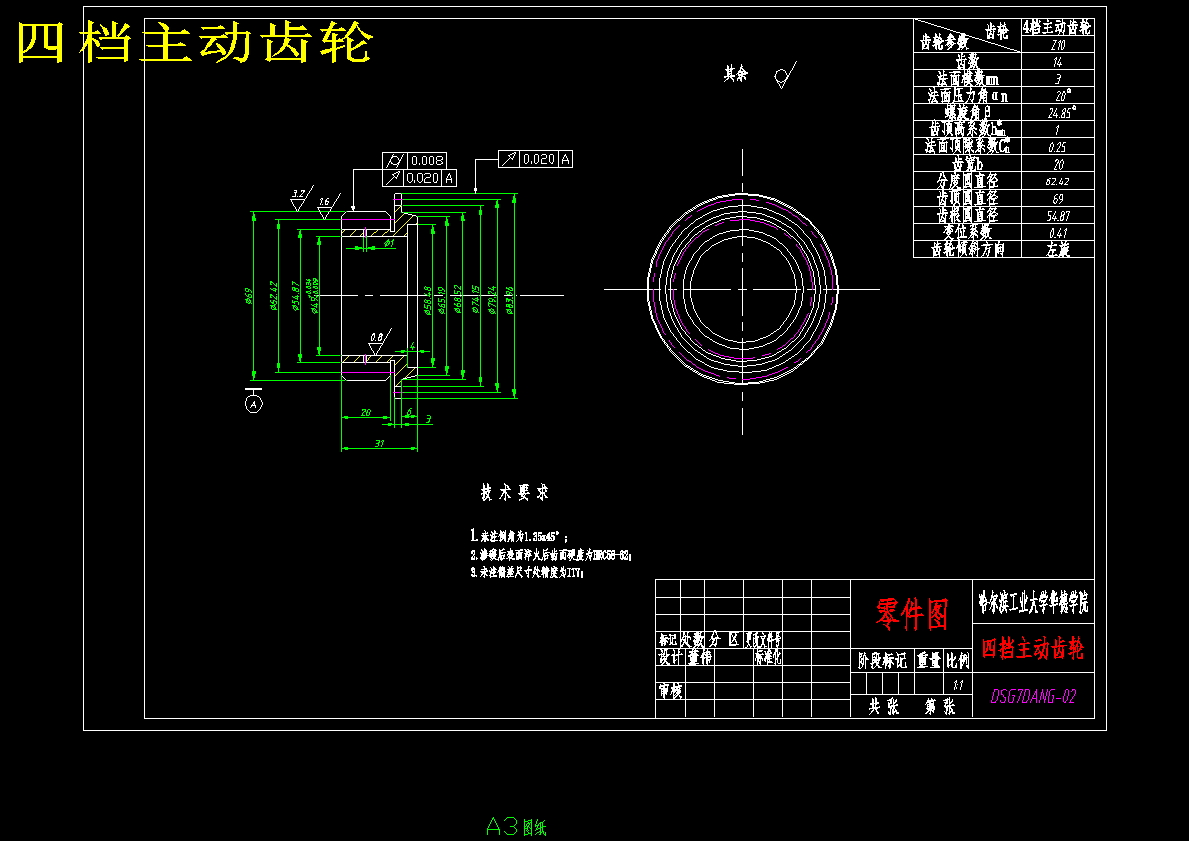Select the 其余 surface finish note

[735, 74]
